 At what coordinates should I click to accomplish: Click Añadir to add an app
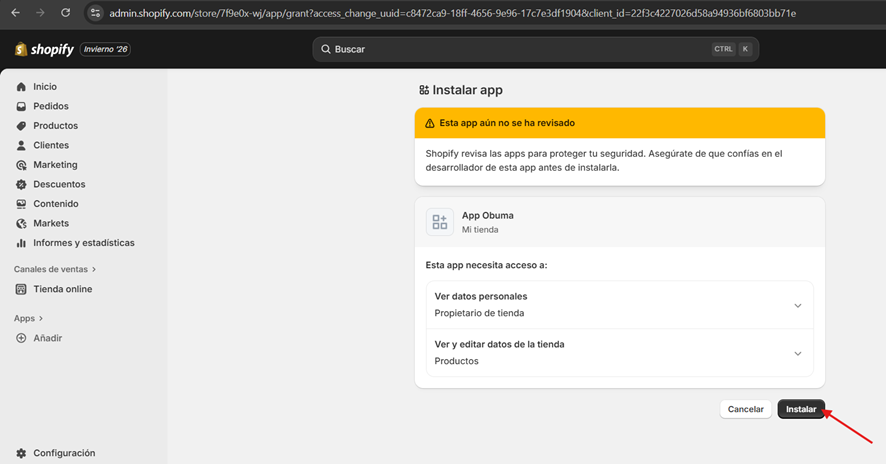[47, 338]
